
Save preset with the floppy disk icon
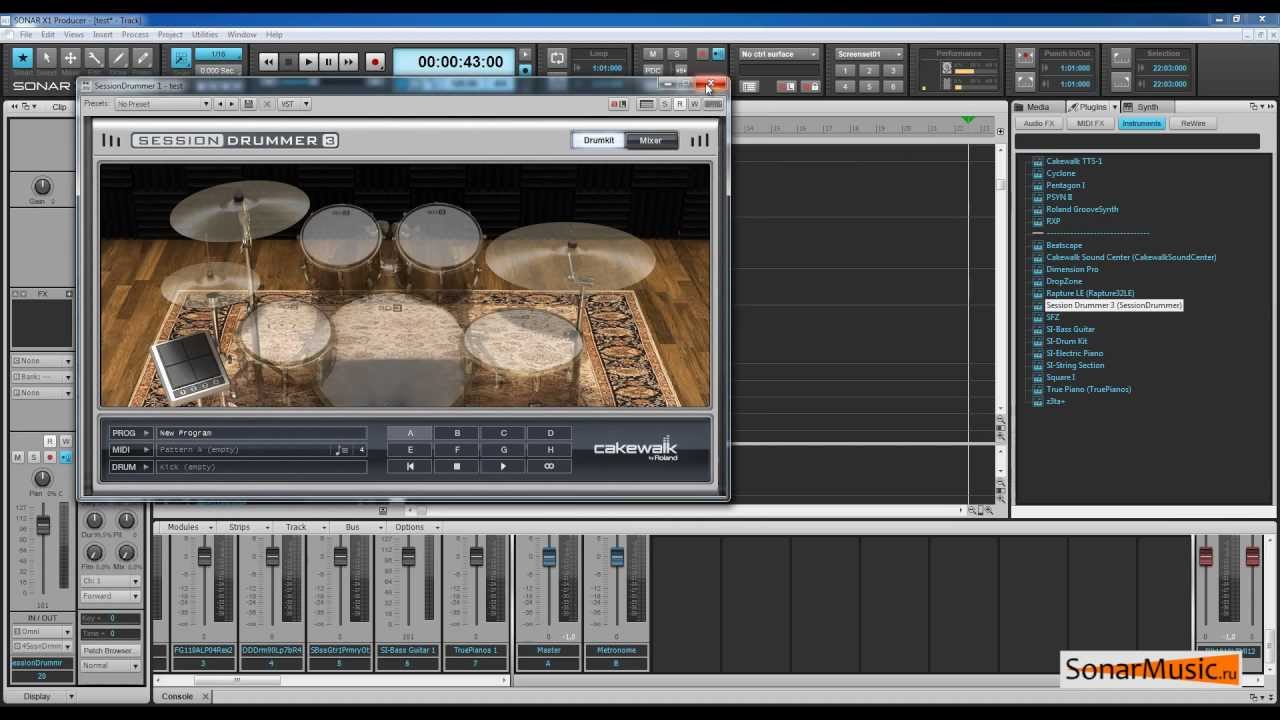[x=249, y=104]
